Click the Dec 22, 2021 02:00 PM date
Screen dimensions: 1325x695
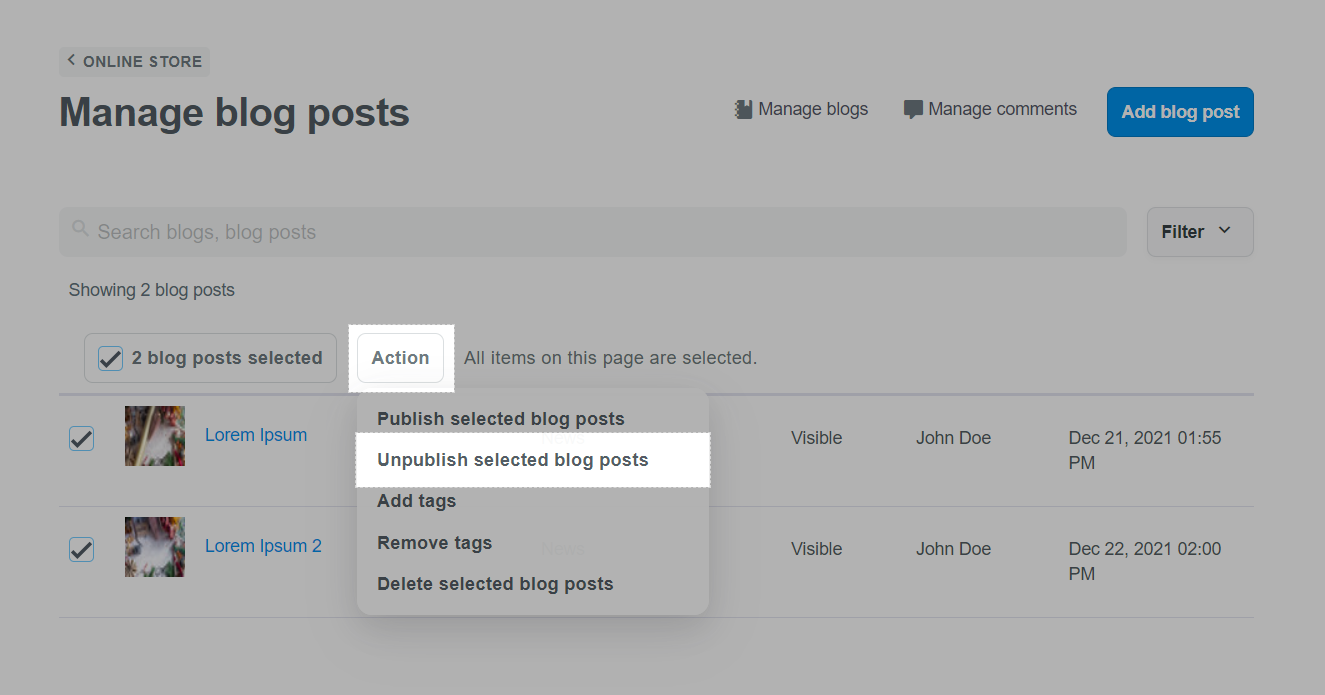point(1145,561)
